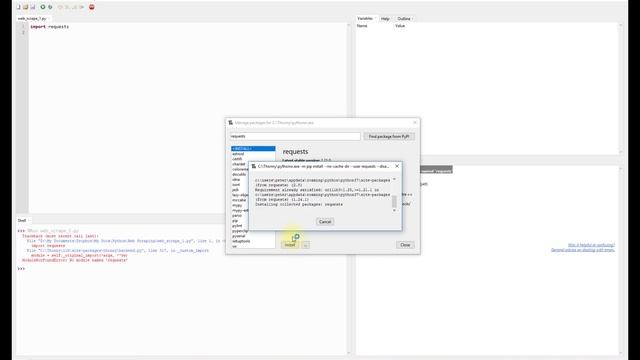Viewport: 640px width, 360px height.
Task: Click the Save file toolbar icon
Action: click(33, 7)
